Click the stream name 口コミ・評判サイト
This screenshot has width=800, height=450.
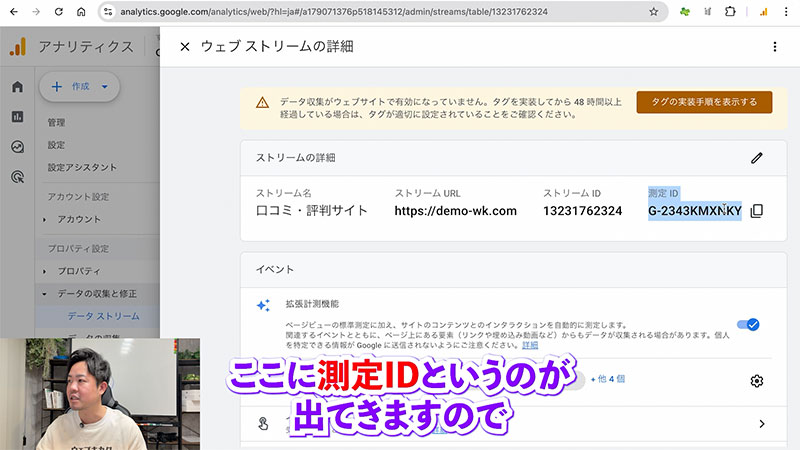(311, 211)
